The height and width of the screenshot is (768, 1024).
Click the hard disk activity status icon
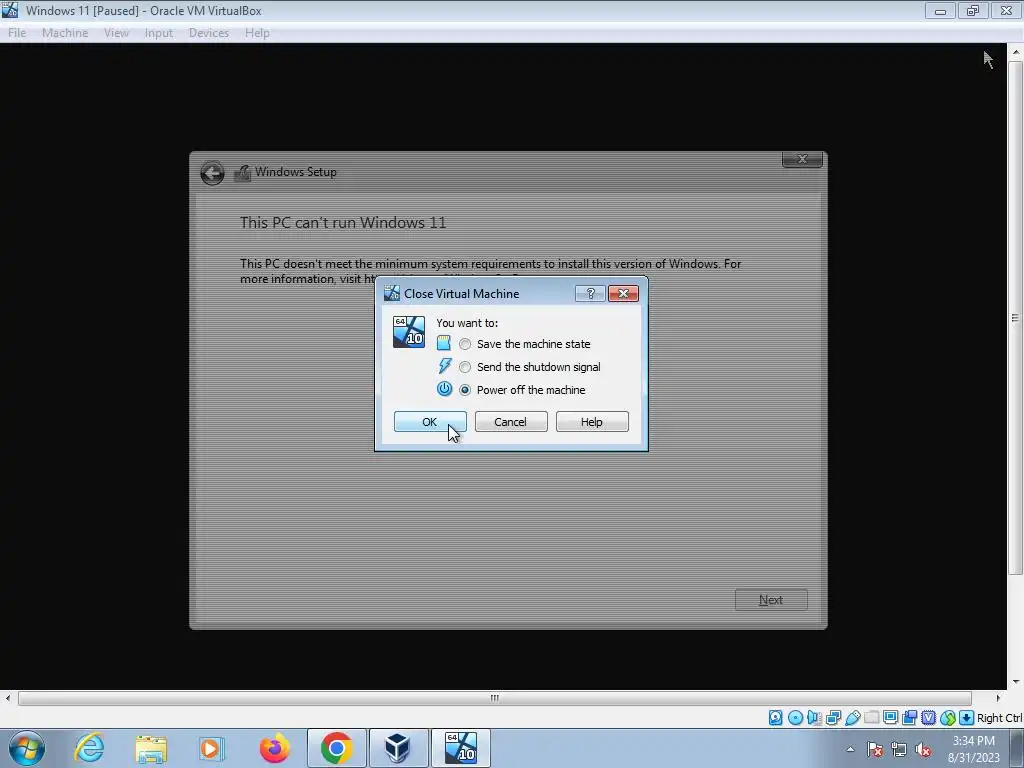click(775, 718)
